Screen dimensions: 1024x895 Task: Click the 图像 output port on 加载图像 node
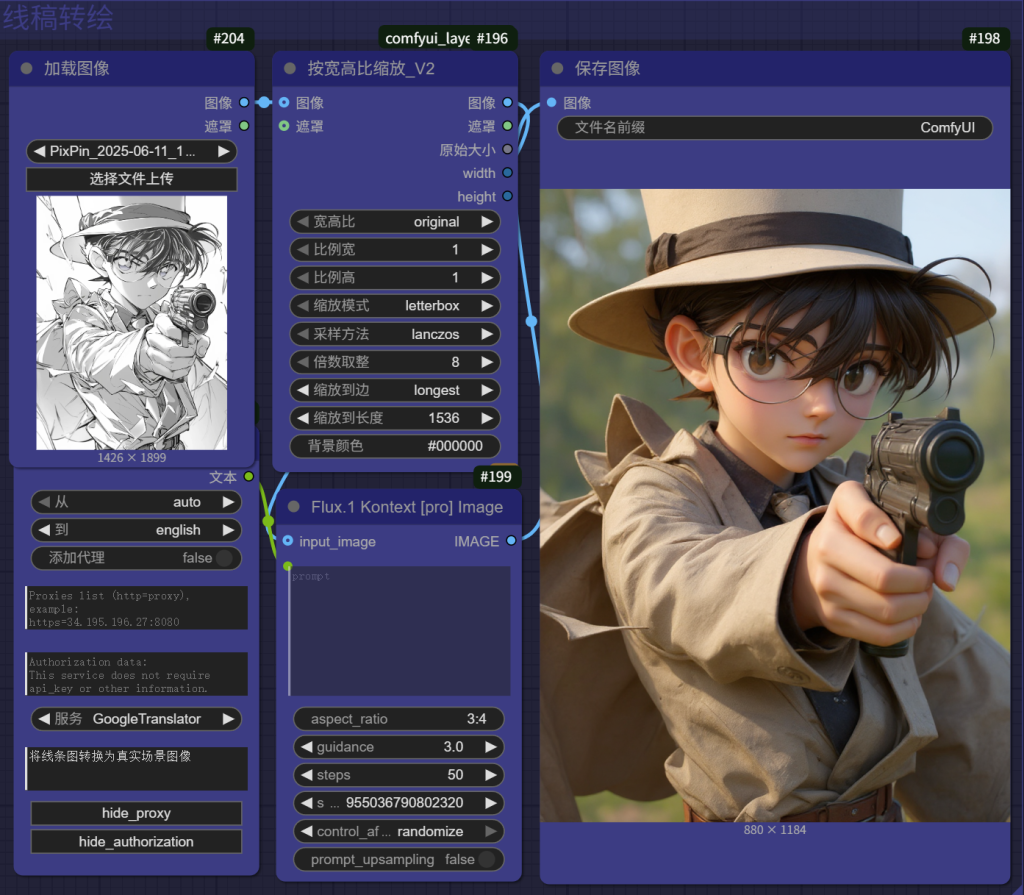[x=244, y=102]
